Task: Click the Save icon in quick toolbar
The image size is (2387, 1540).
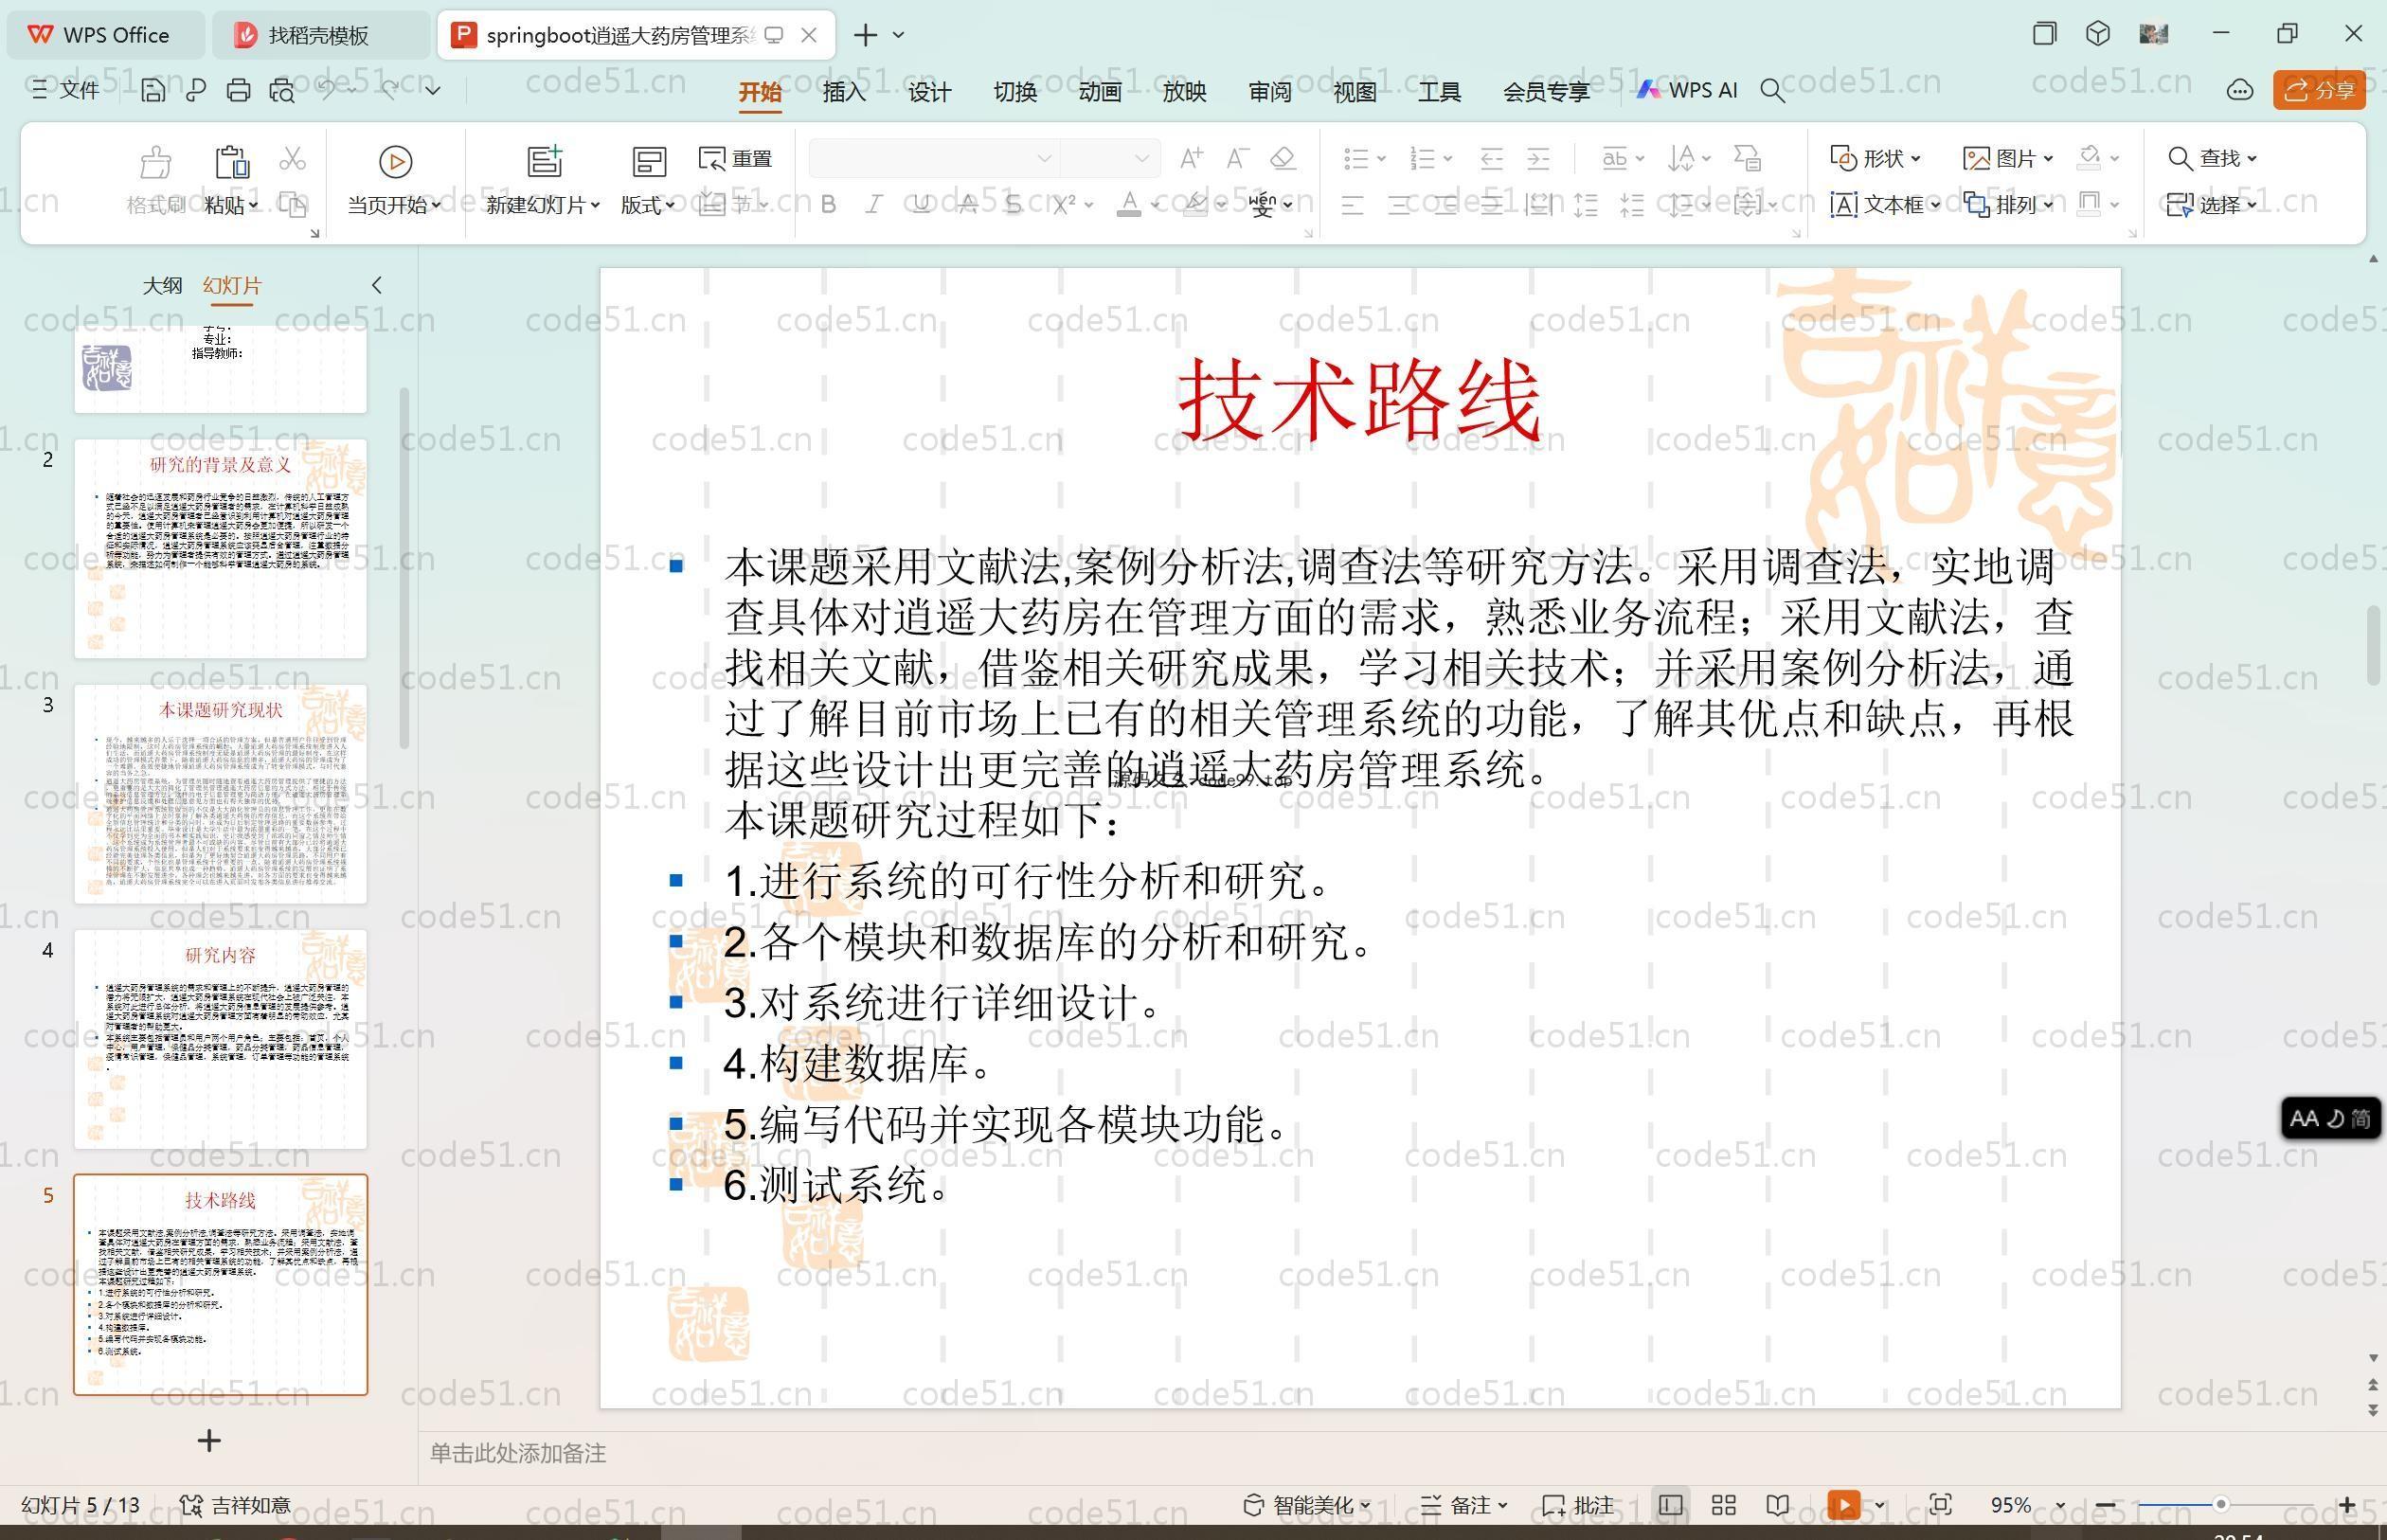Action: click(153, 91)
